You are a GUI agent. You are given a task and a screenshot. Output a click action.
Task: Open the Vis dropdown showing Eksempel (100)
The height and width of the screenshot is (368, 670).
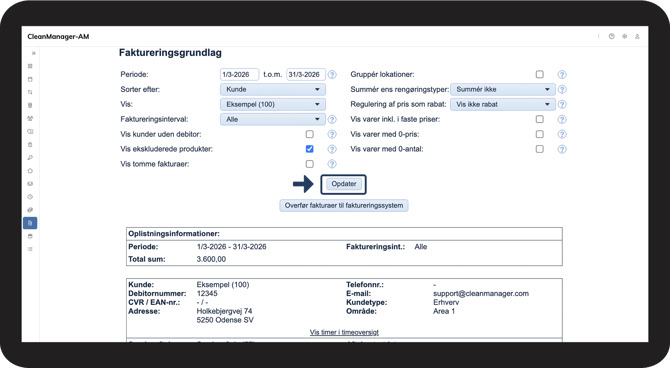[273, 104]
